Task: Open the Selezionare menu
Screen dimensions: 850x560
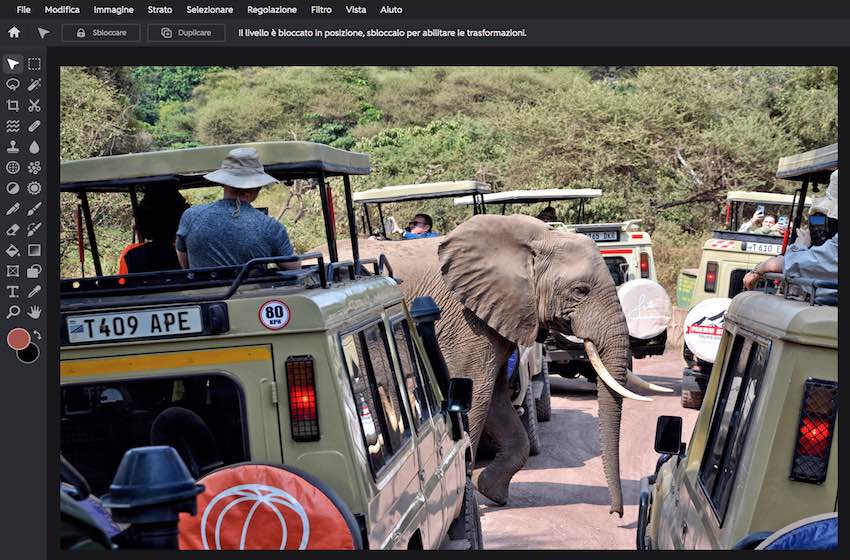Action: coord(209,10)
